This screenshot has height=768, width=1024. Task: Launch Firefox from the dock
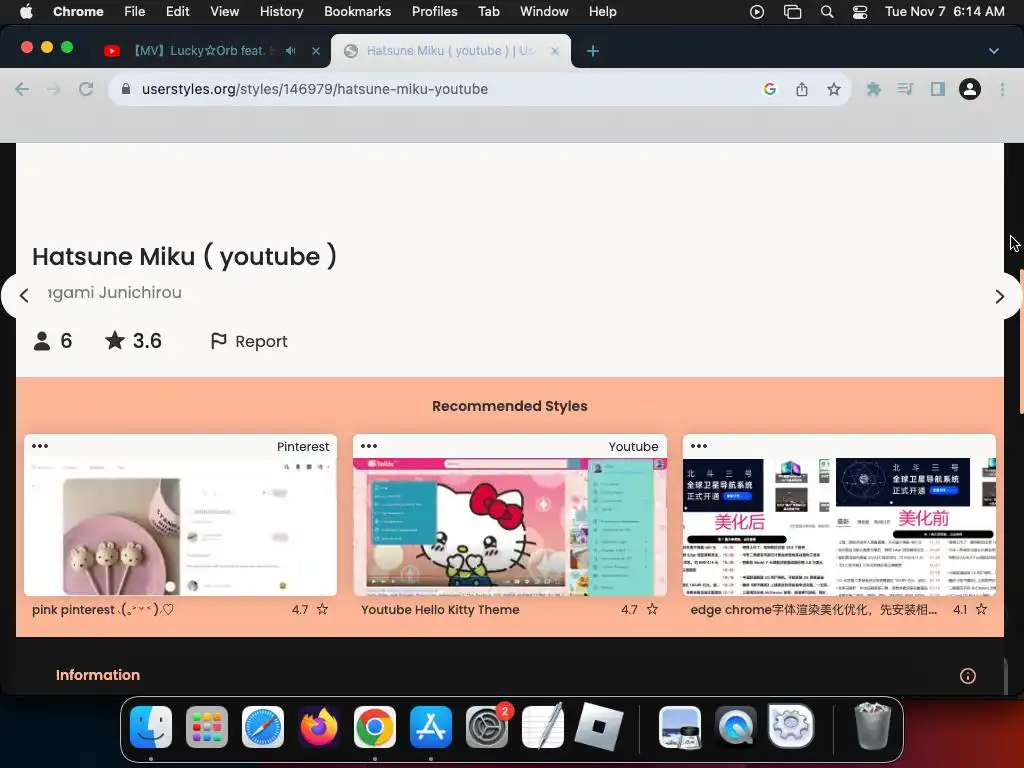[319, 727]
